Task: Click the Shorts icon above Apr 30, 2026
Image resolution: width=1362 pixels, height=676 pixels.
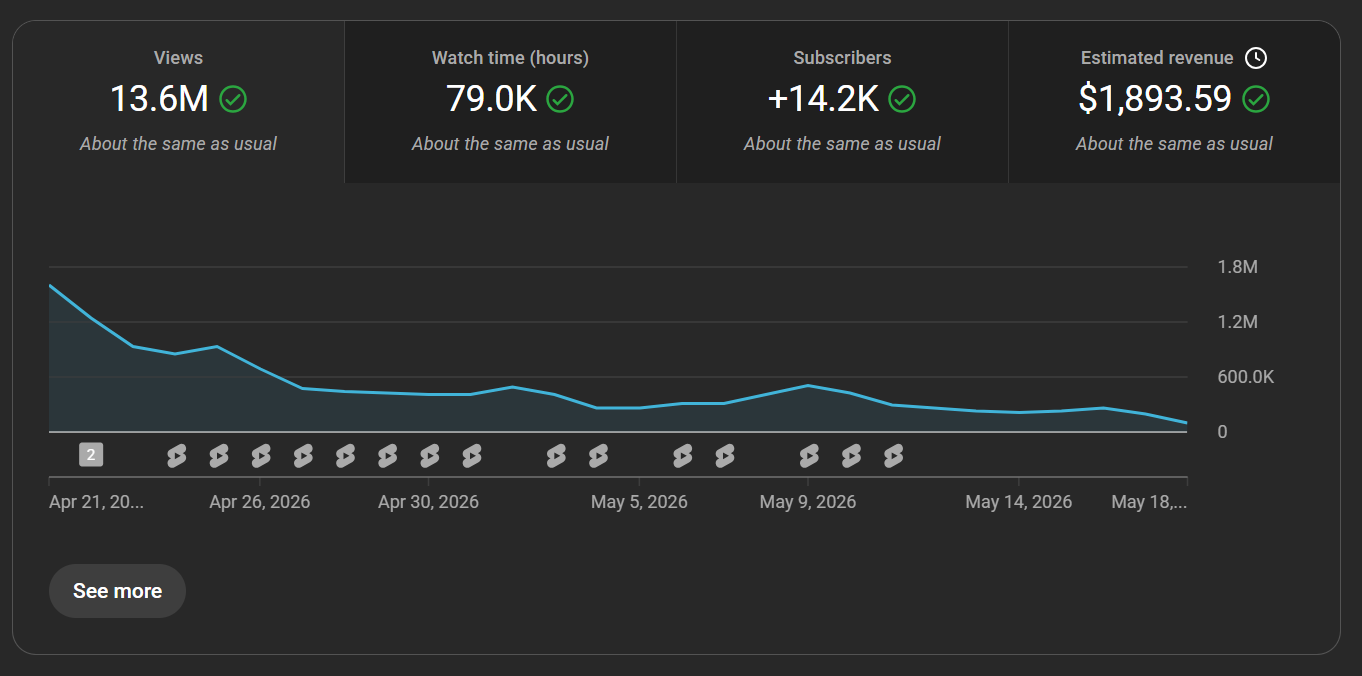Action: click(x=429, y=456)
